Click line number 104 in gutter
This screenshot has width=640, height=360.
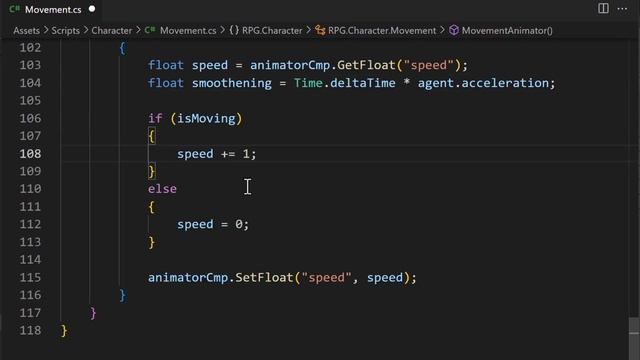30,83
